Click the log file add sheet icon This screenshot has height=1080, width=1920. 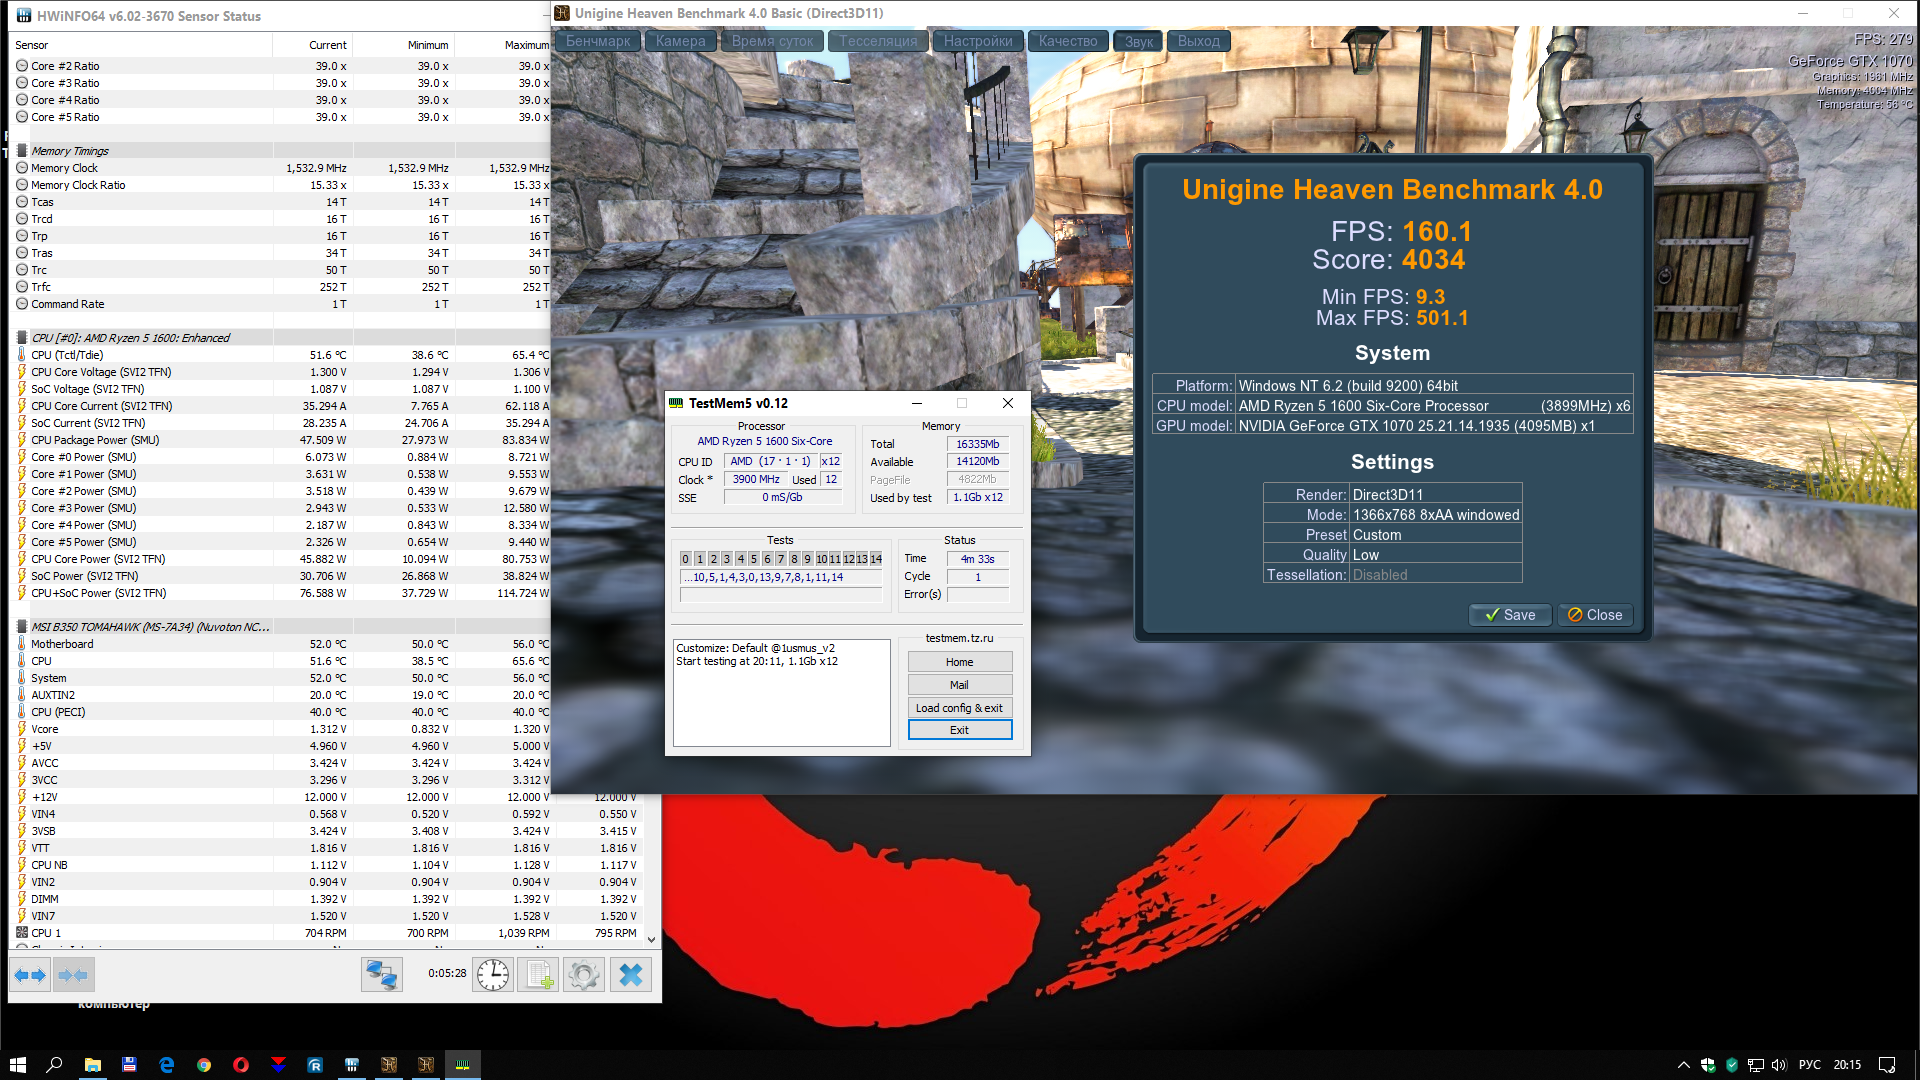pyautogui.click(x=539, y=975)
